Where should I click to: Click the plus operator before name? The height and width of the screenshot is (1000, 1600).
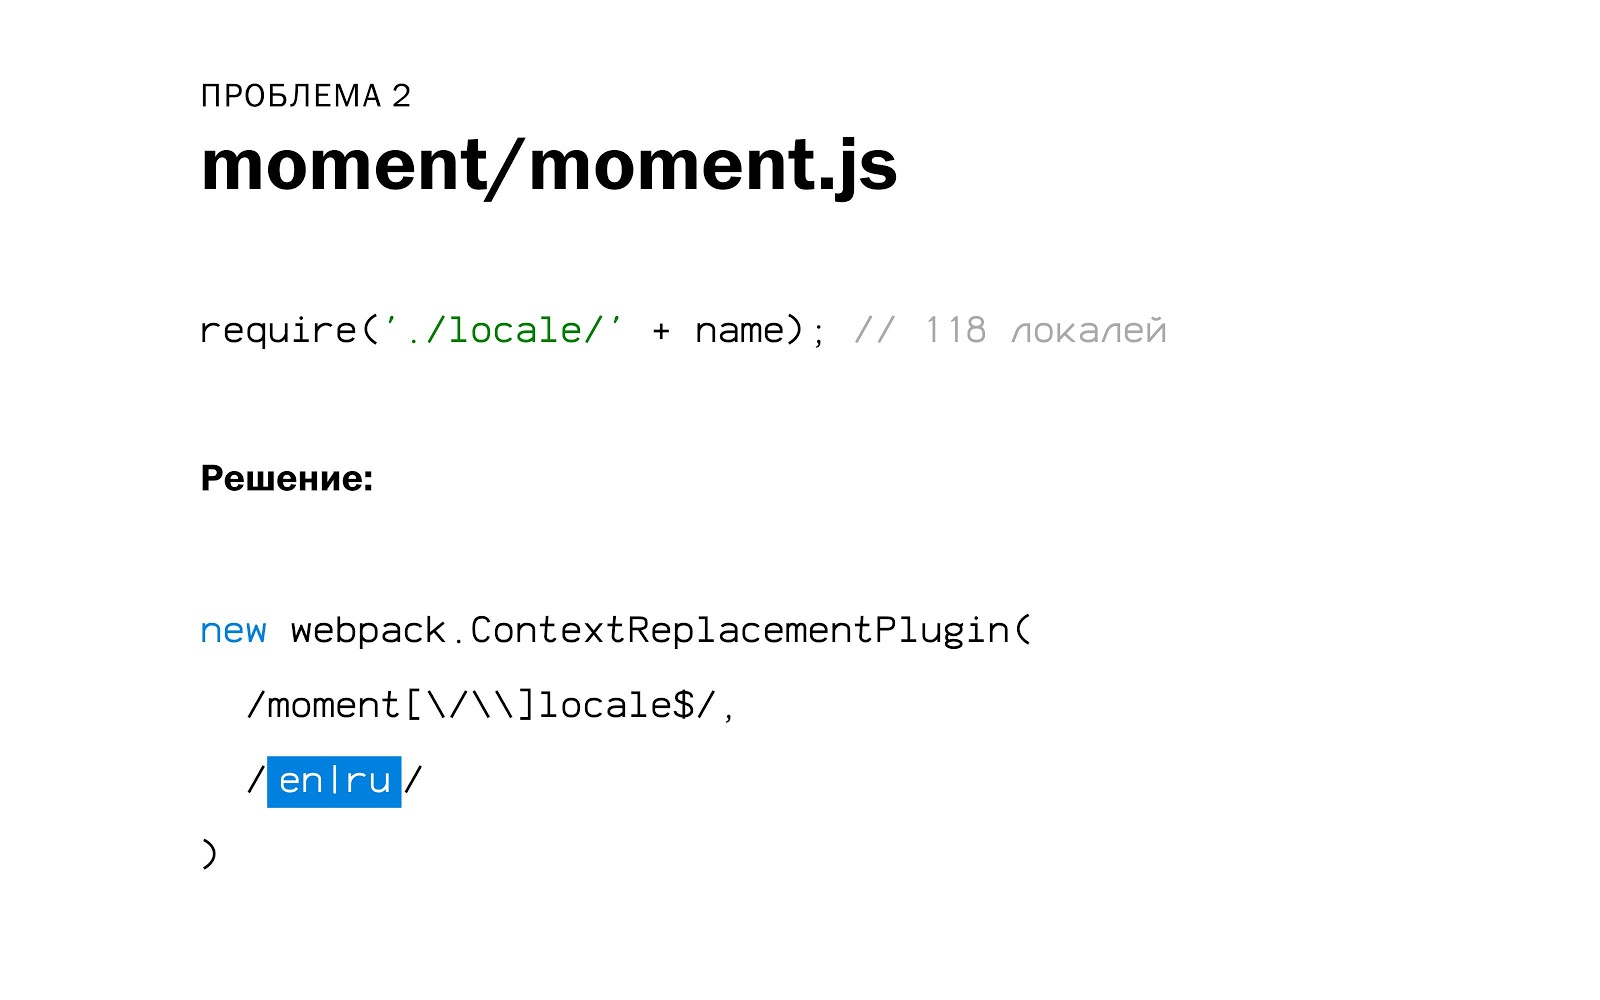660,330
